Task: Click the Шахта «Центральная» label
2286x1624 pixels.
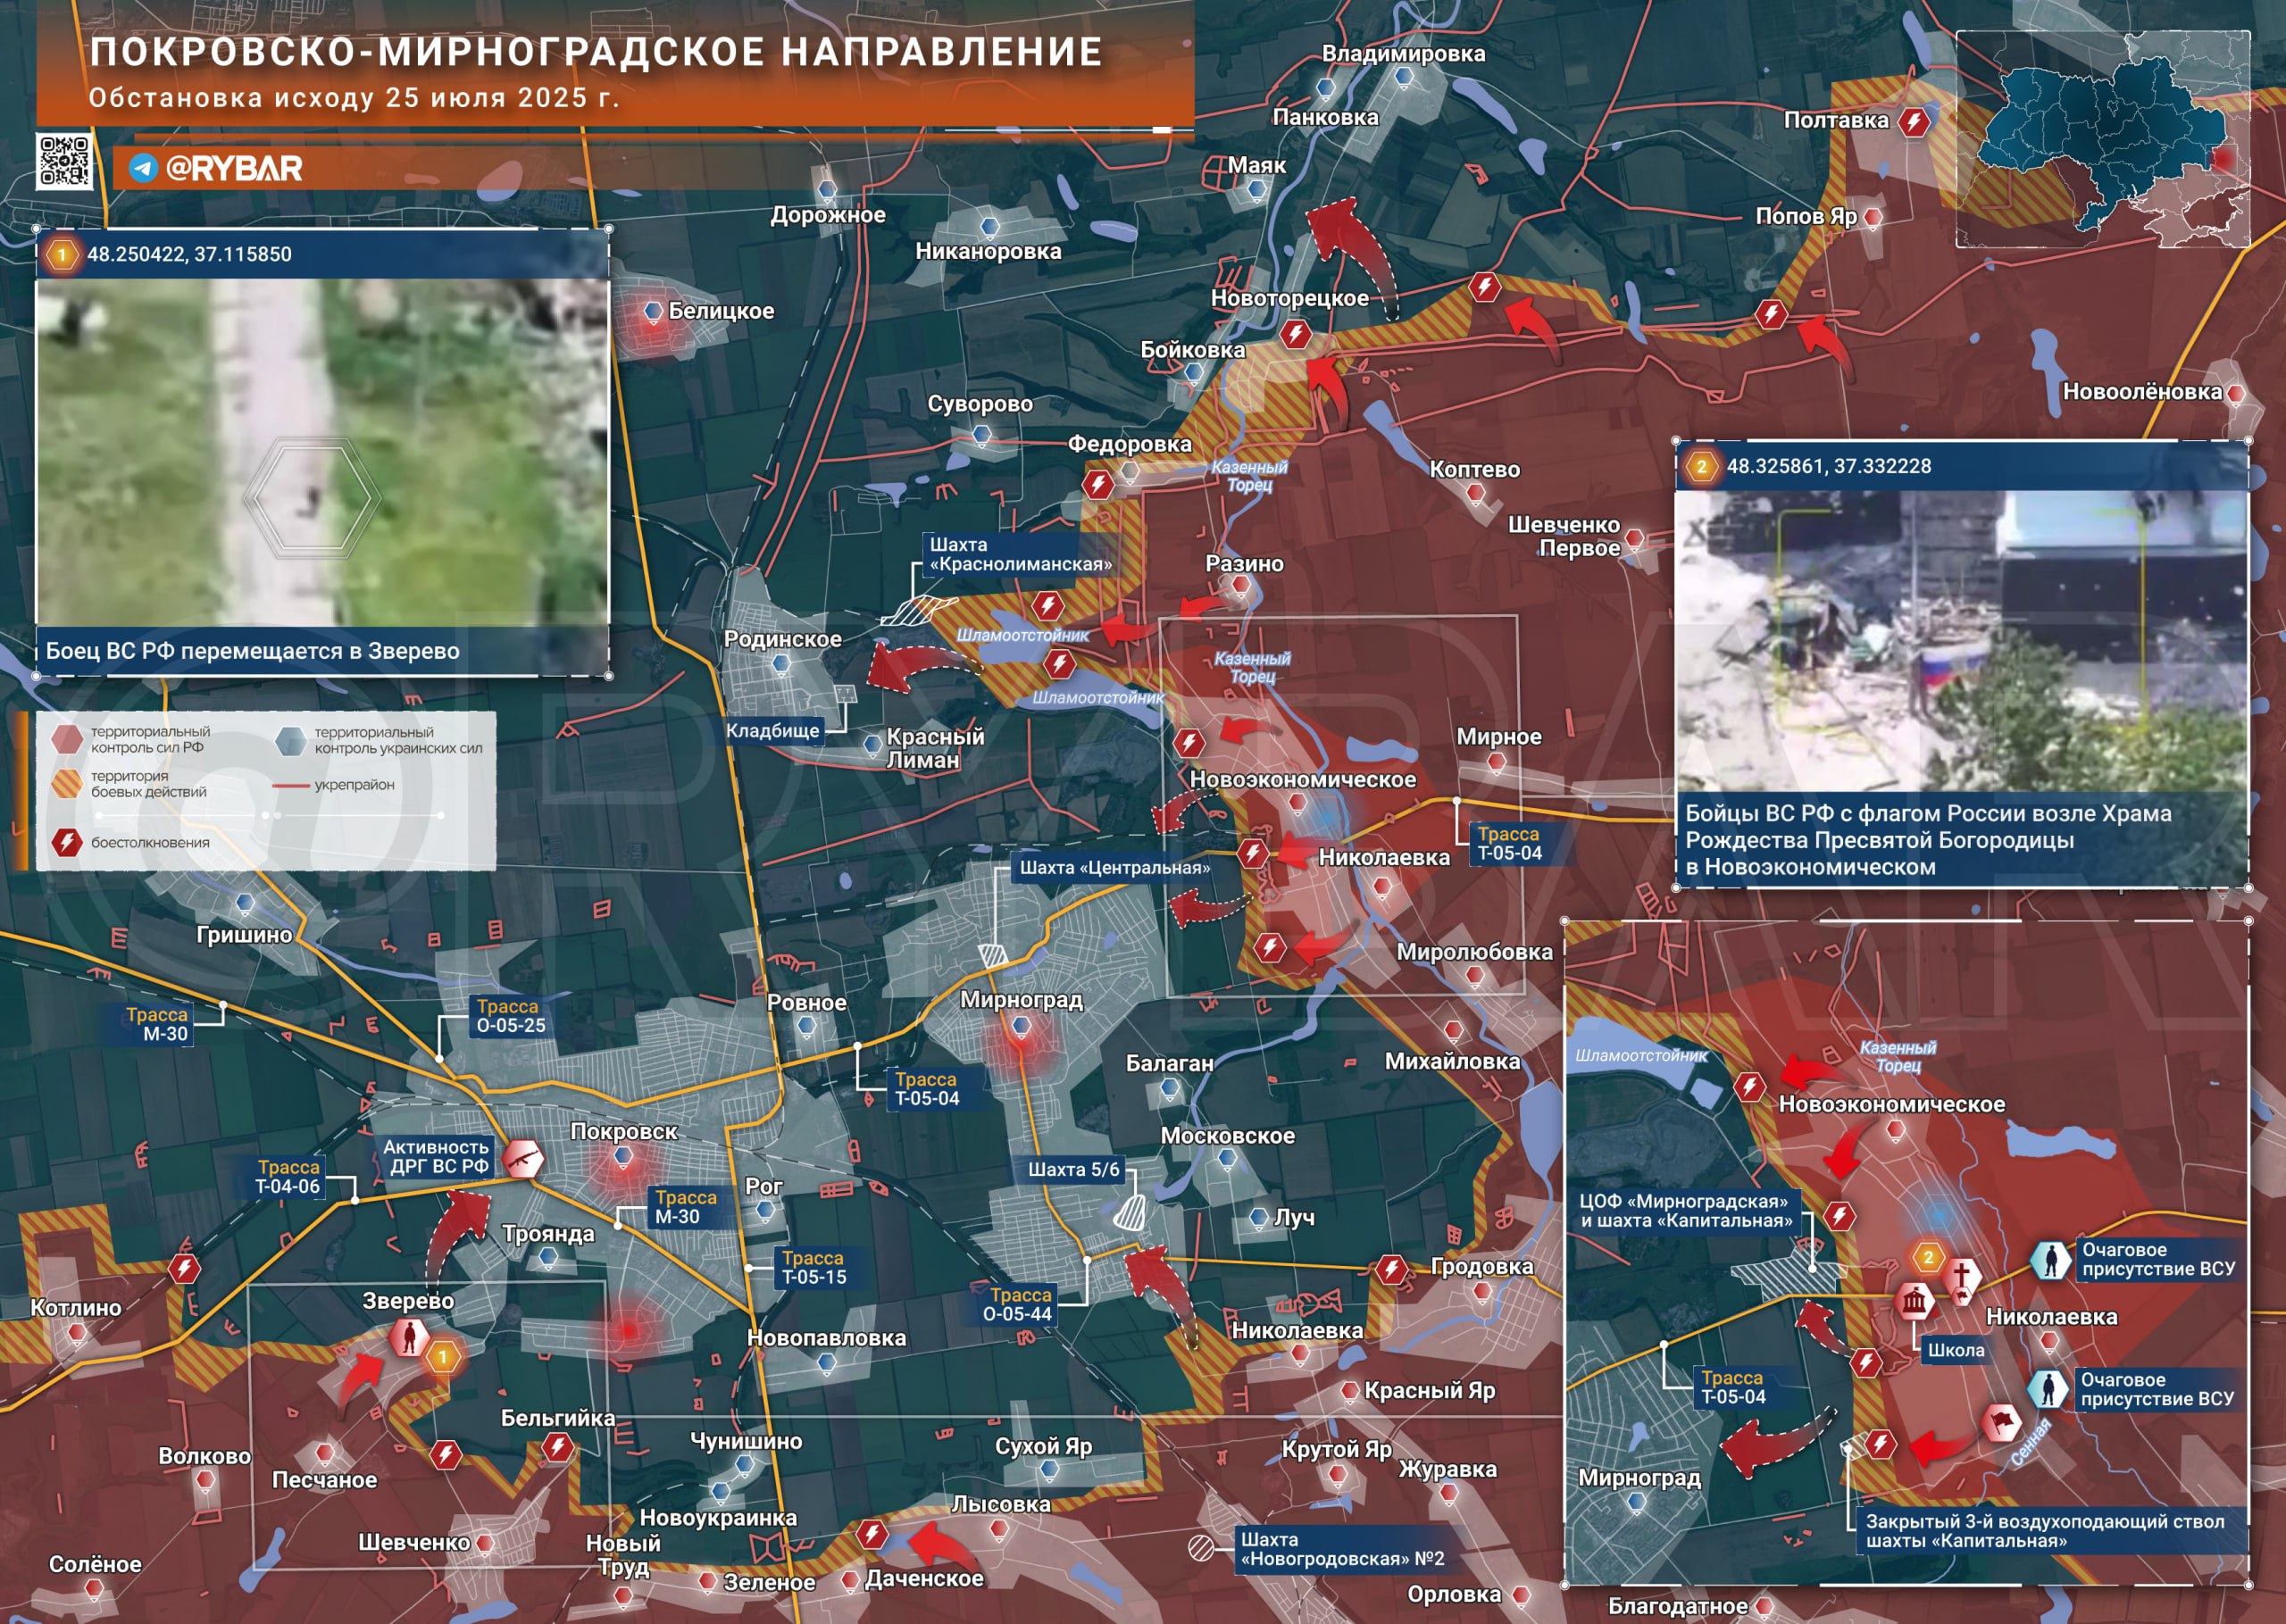Action: (1114, 868)
